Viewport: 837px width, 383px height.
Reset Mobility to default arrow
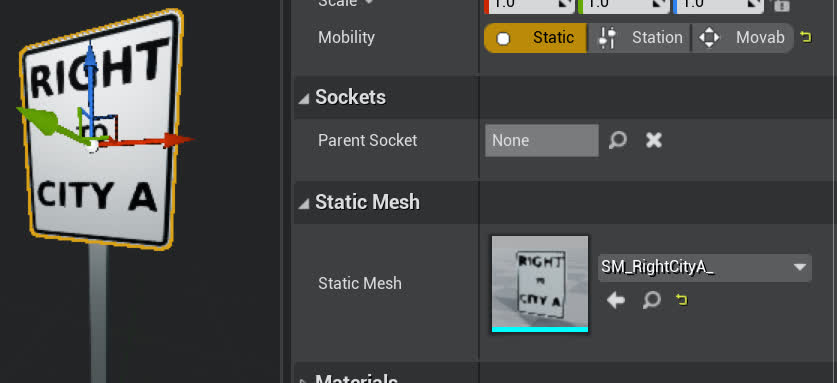point(806,37)
